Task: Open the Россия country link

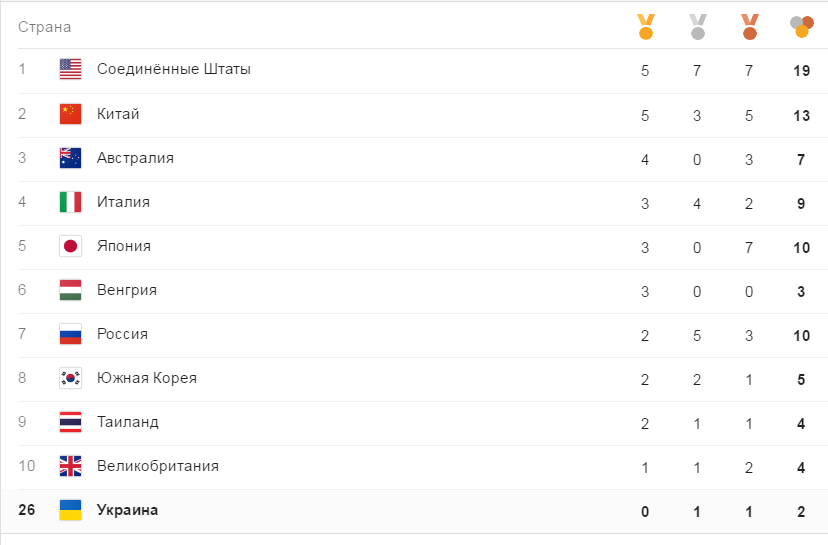Action: point(122,334)
